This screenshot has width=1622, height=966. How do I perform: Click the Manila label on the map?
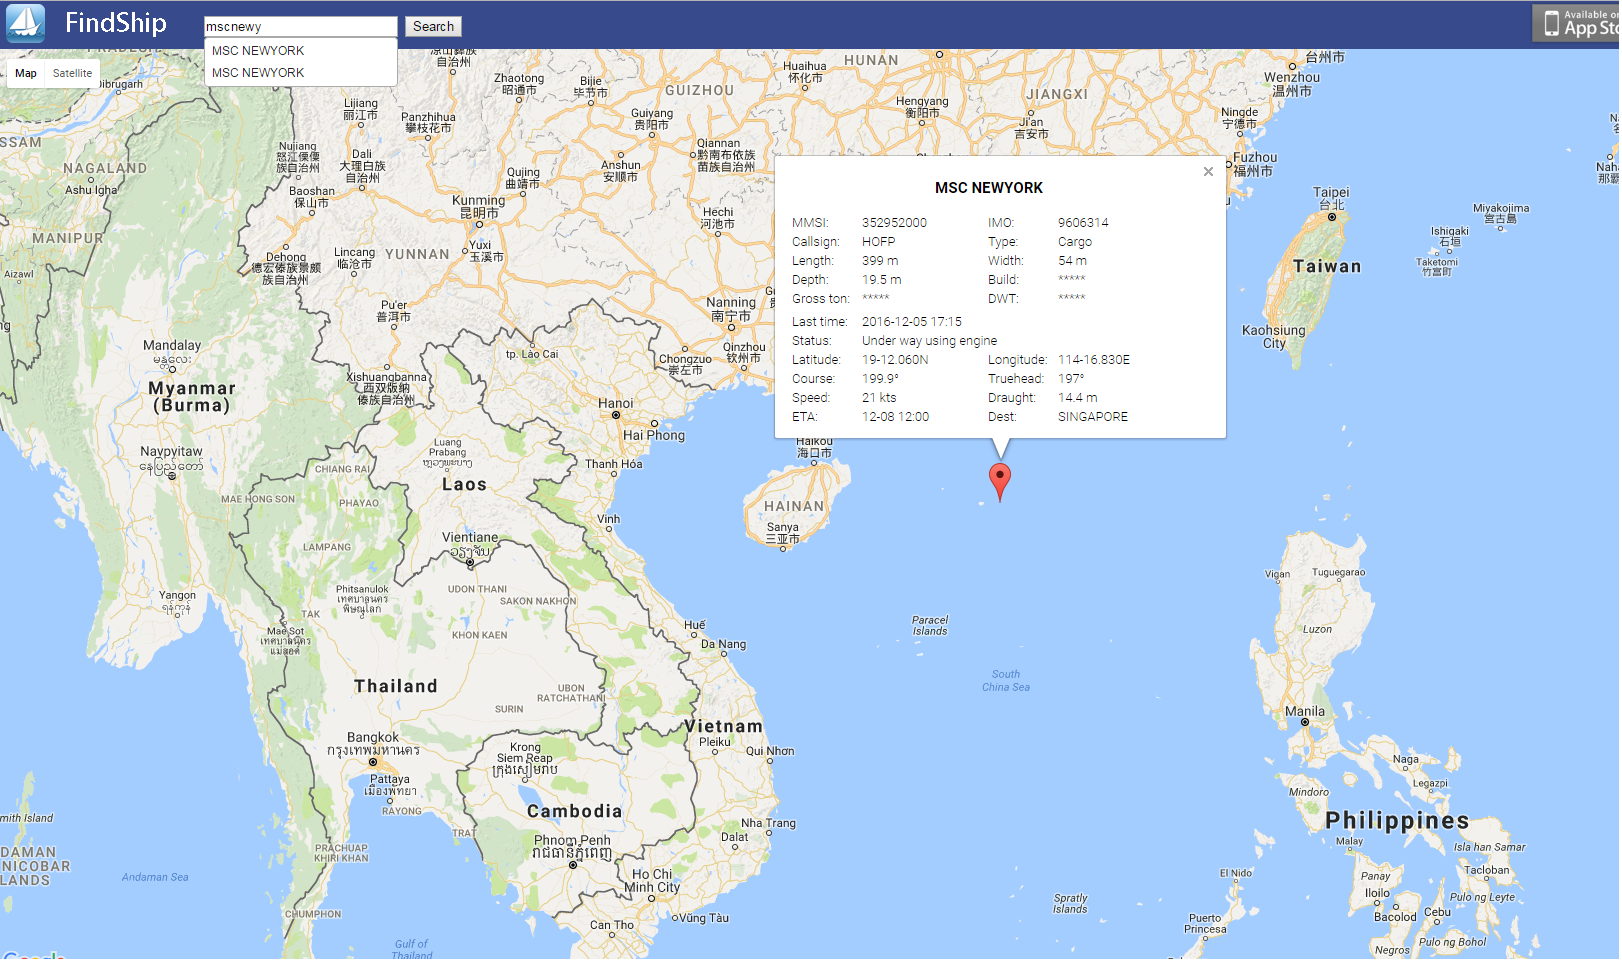(1304, 712)
